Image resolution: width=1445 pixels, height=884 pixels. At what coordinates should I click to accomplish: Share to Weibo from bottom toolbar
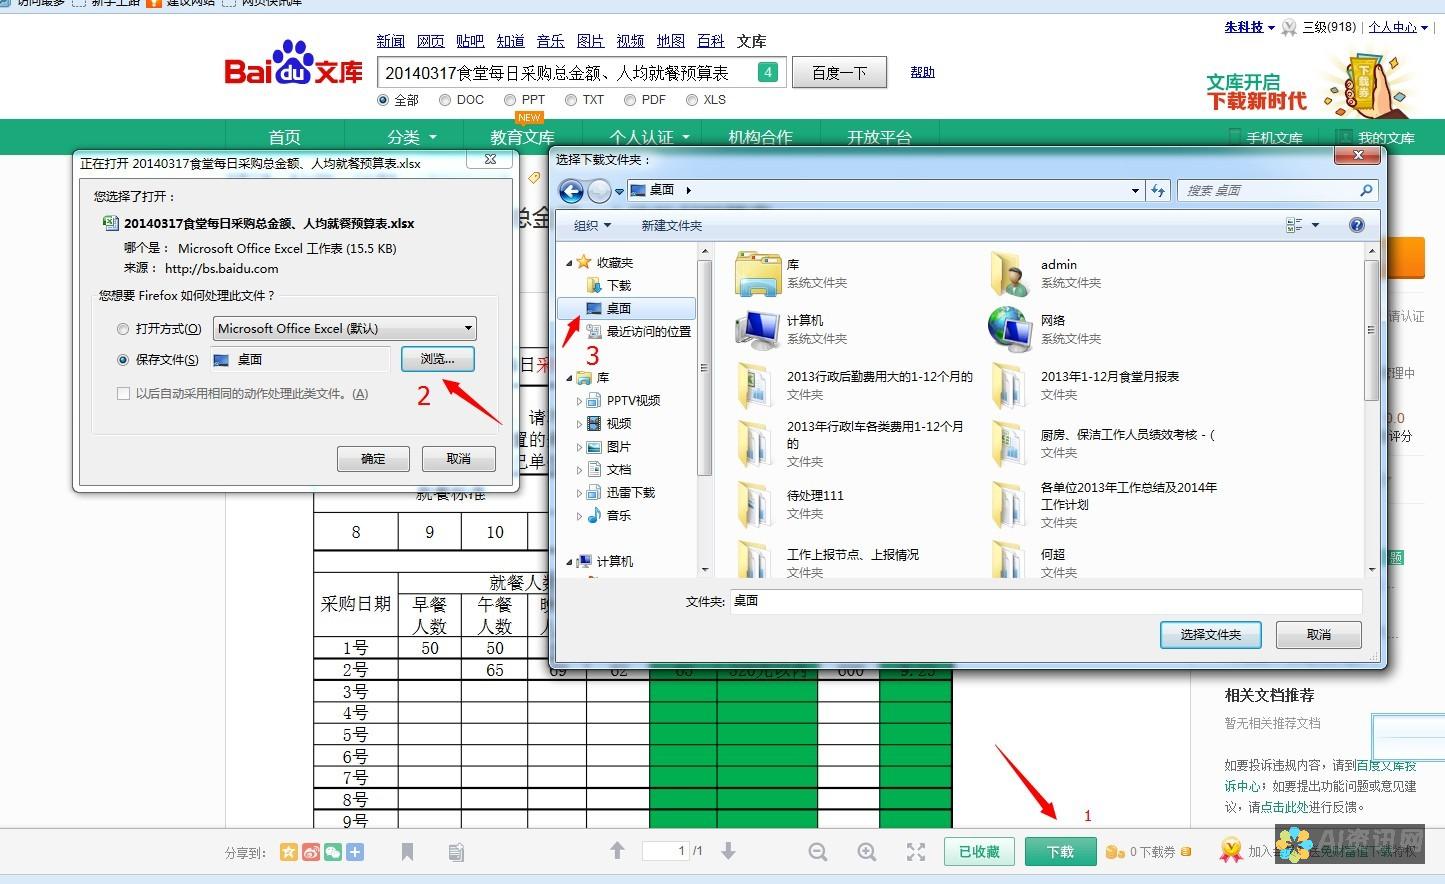click(x=311, y=852)
